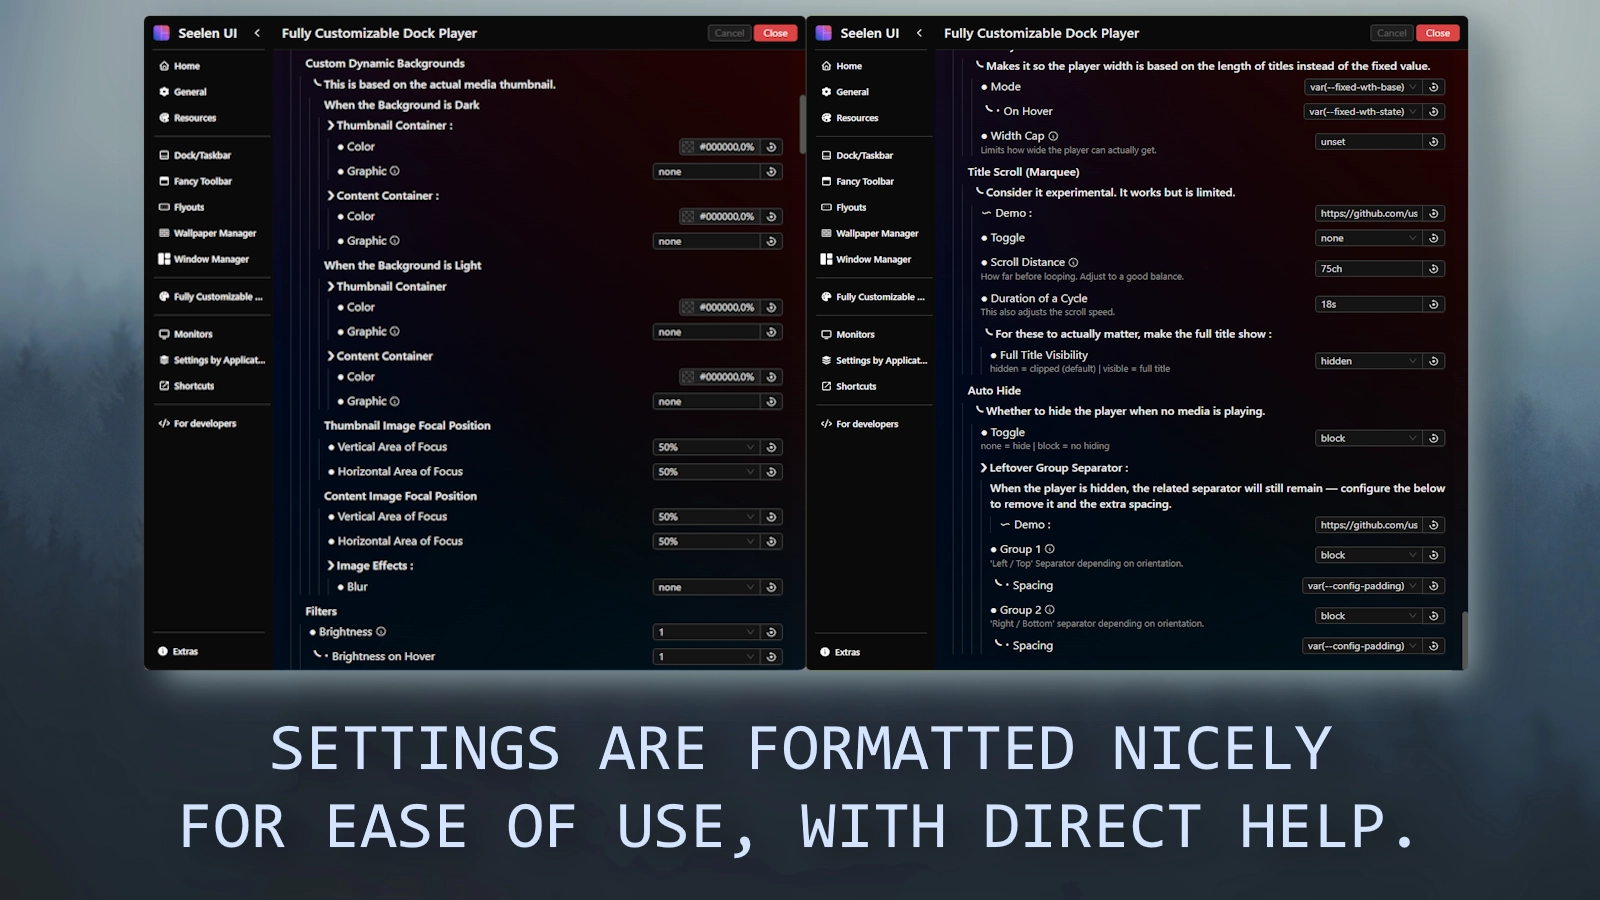The height and width of the screenshot is (900, 1600).
Task: Open the General settings section
Action: tap(190, 91)
